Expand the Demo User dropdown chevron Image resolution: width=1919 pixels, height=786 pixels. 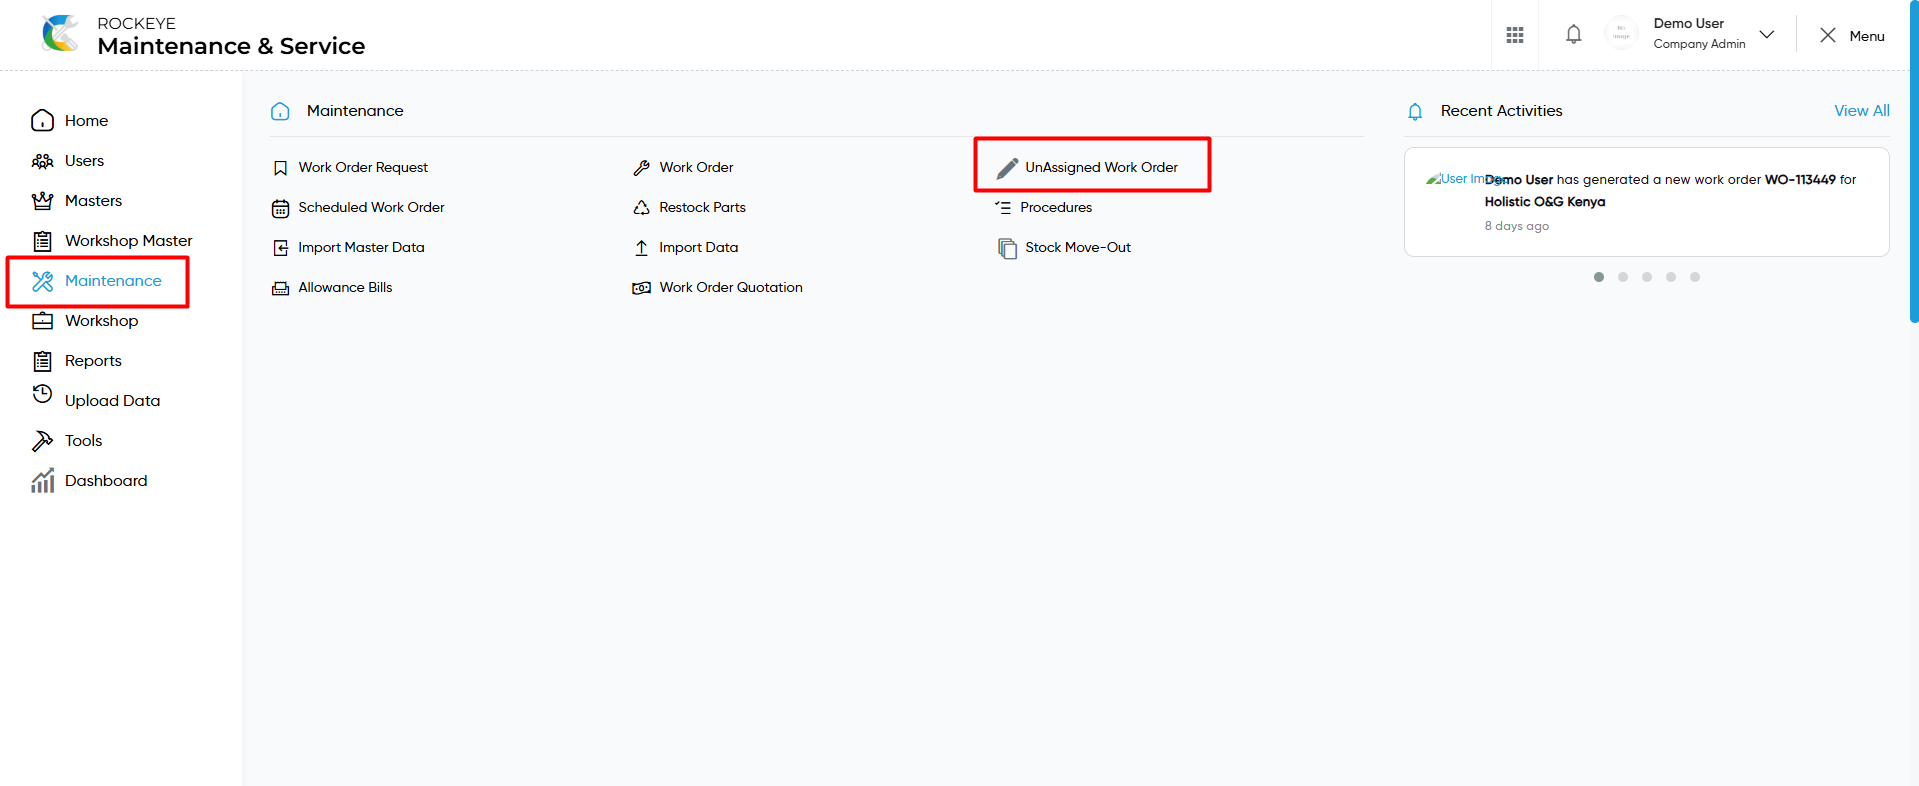point(1767,34)
